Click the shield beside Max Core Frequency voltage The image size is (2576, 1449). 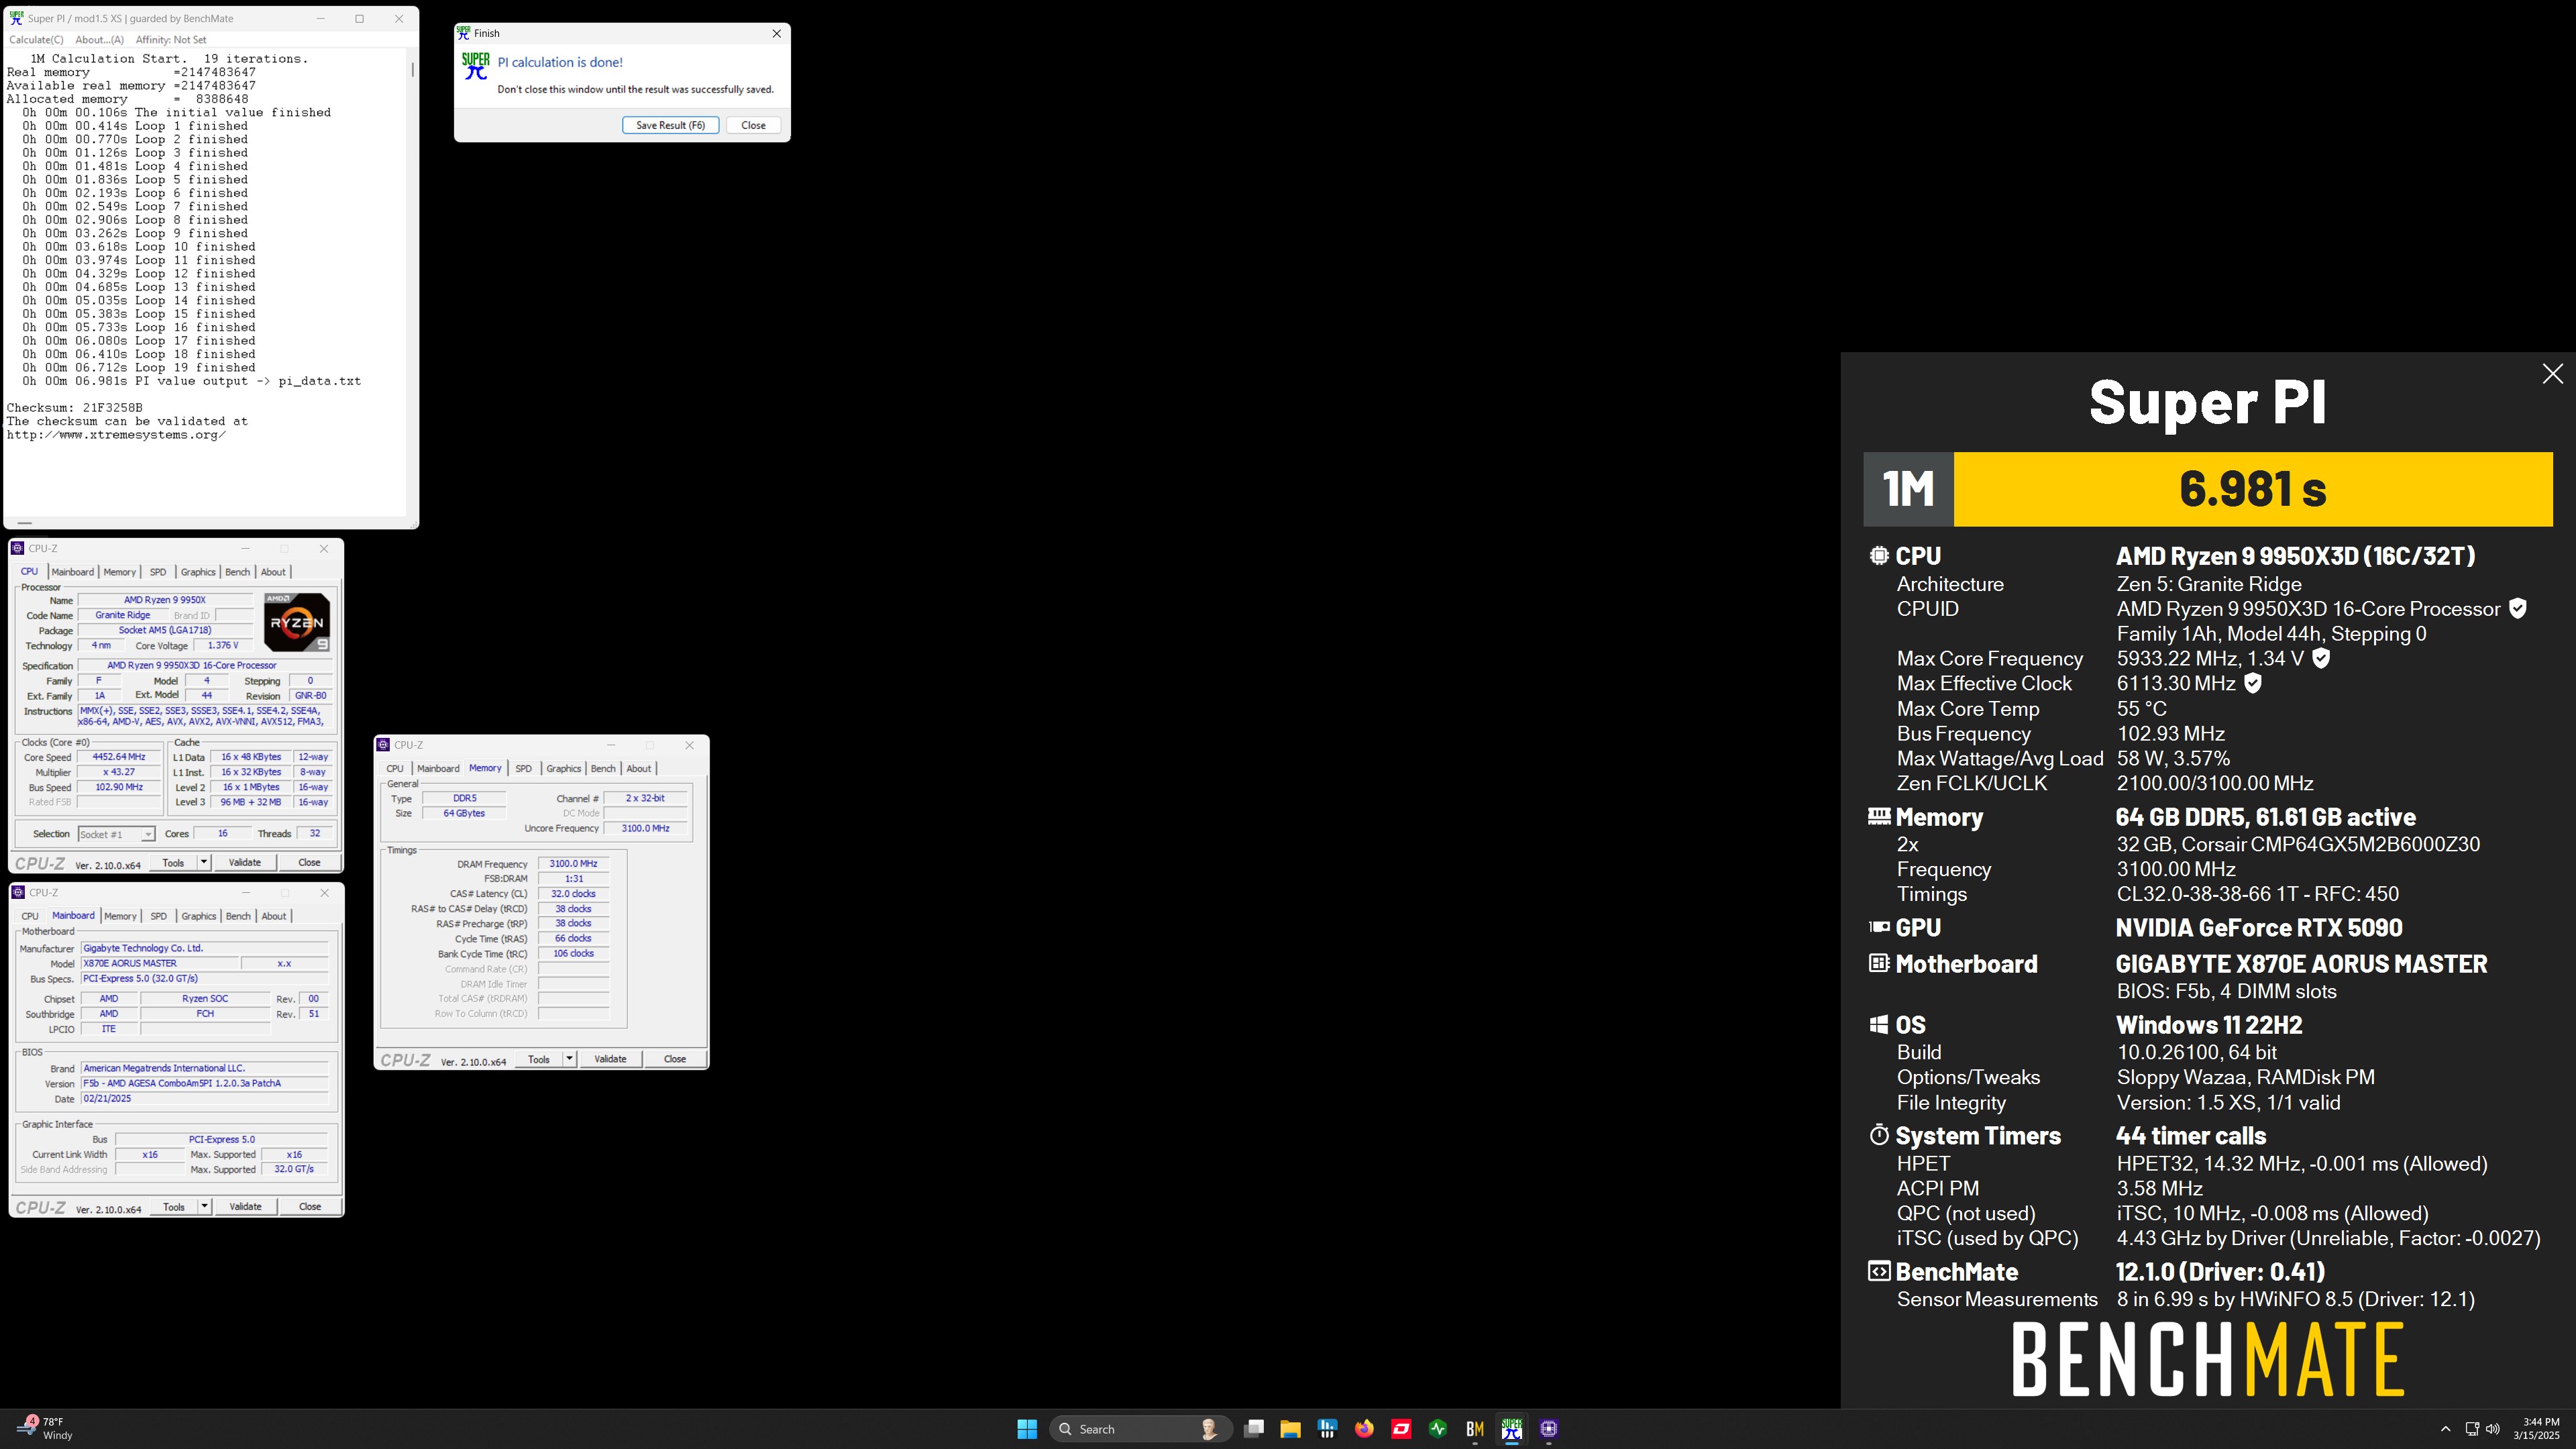2321,658
